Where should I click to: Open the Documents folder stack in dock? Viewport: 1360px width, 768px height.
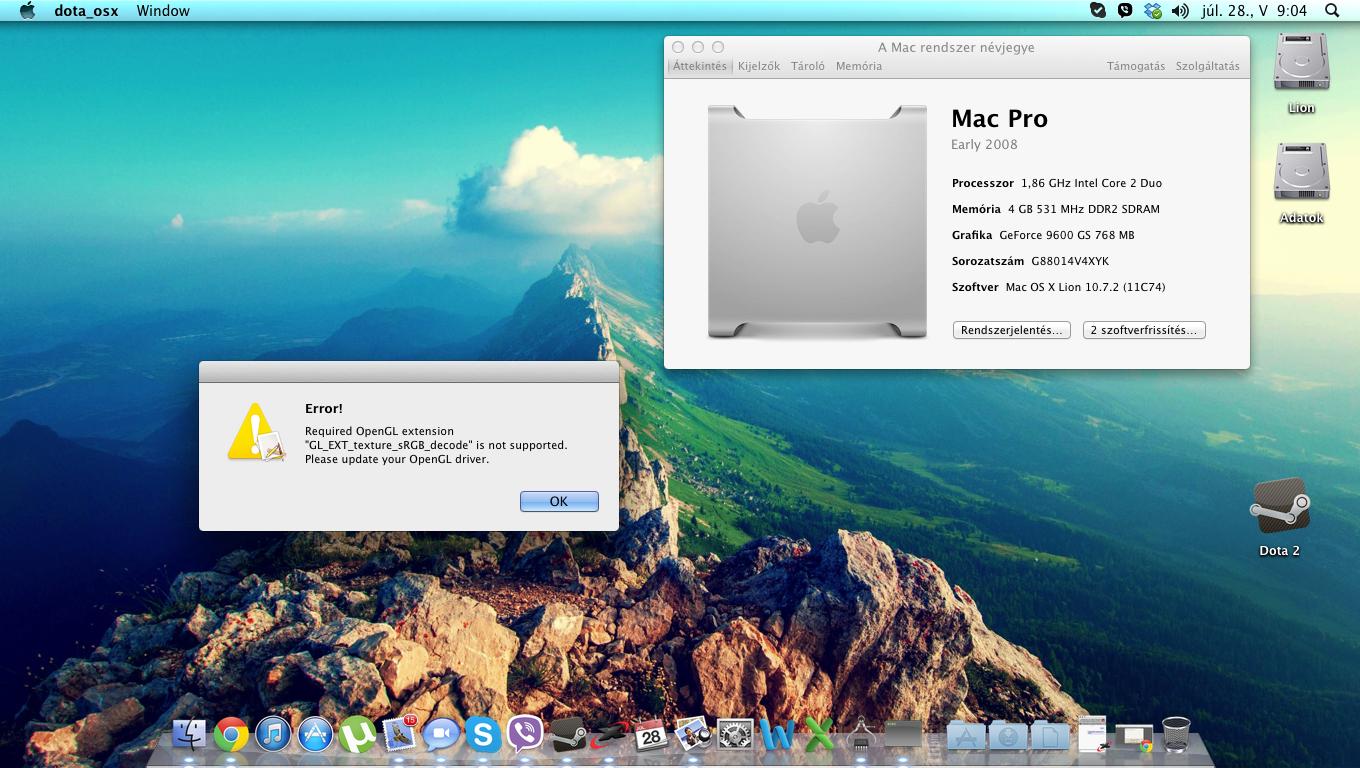tap(1050, 735)
